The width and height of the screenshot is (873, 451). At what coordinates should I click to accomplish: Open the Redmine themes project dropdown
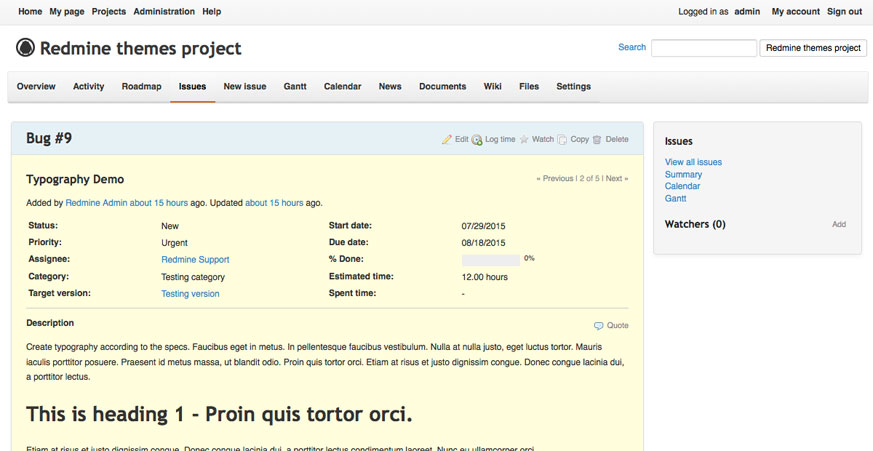tap(813, 48)
